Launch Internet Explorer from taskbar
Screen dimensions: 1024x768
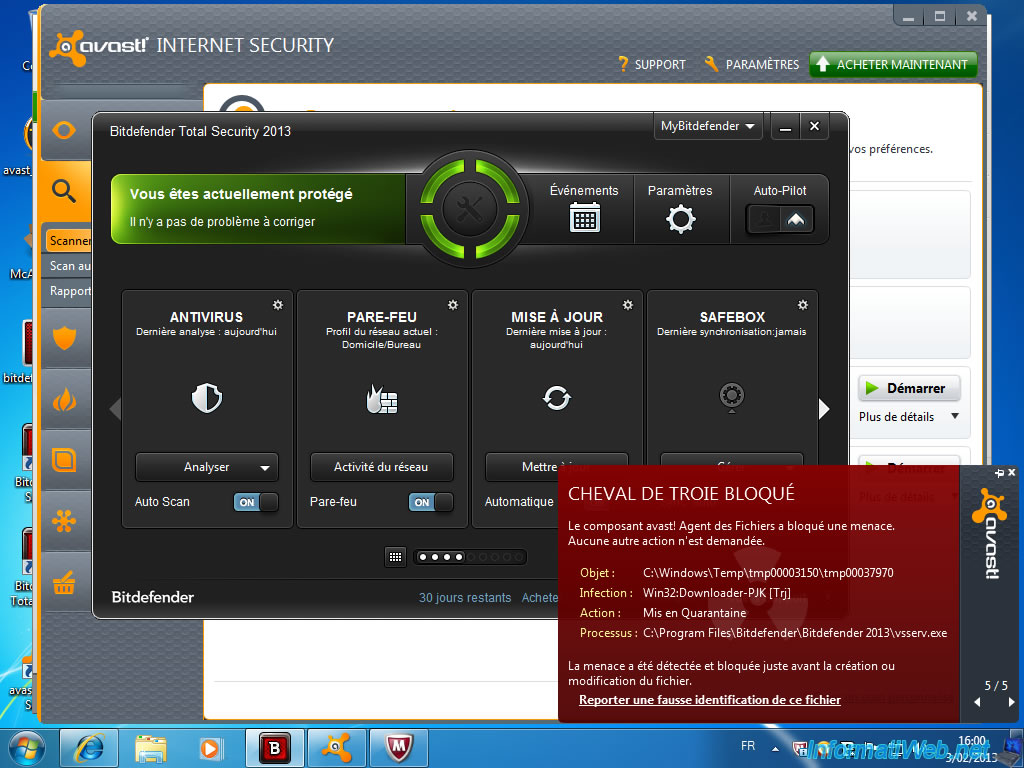point(89,748)
